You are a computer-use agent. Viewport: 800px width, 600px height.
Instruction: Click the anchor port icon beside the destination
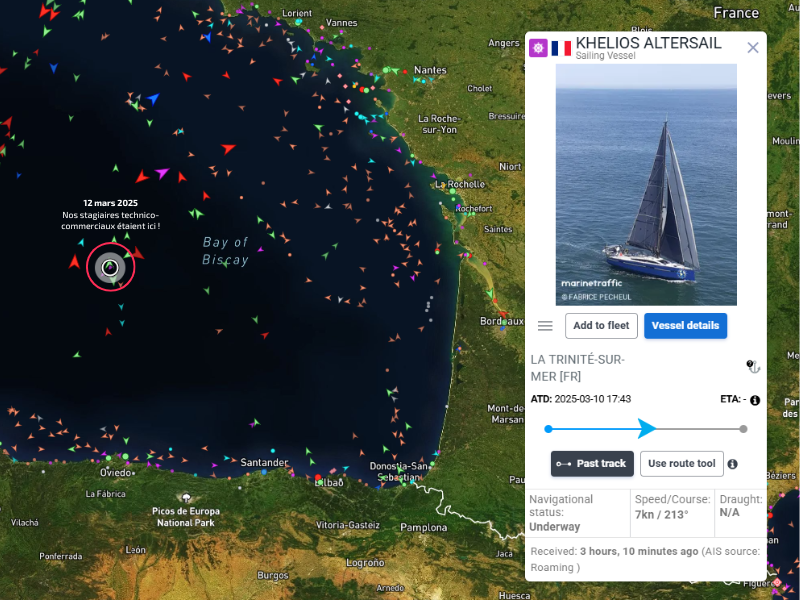[753, 367]
